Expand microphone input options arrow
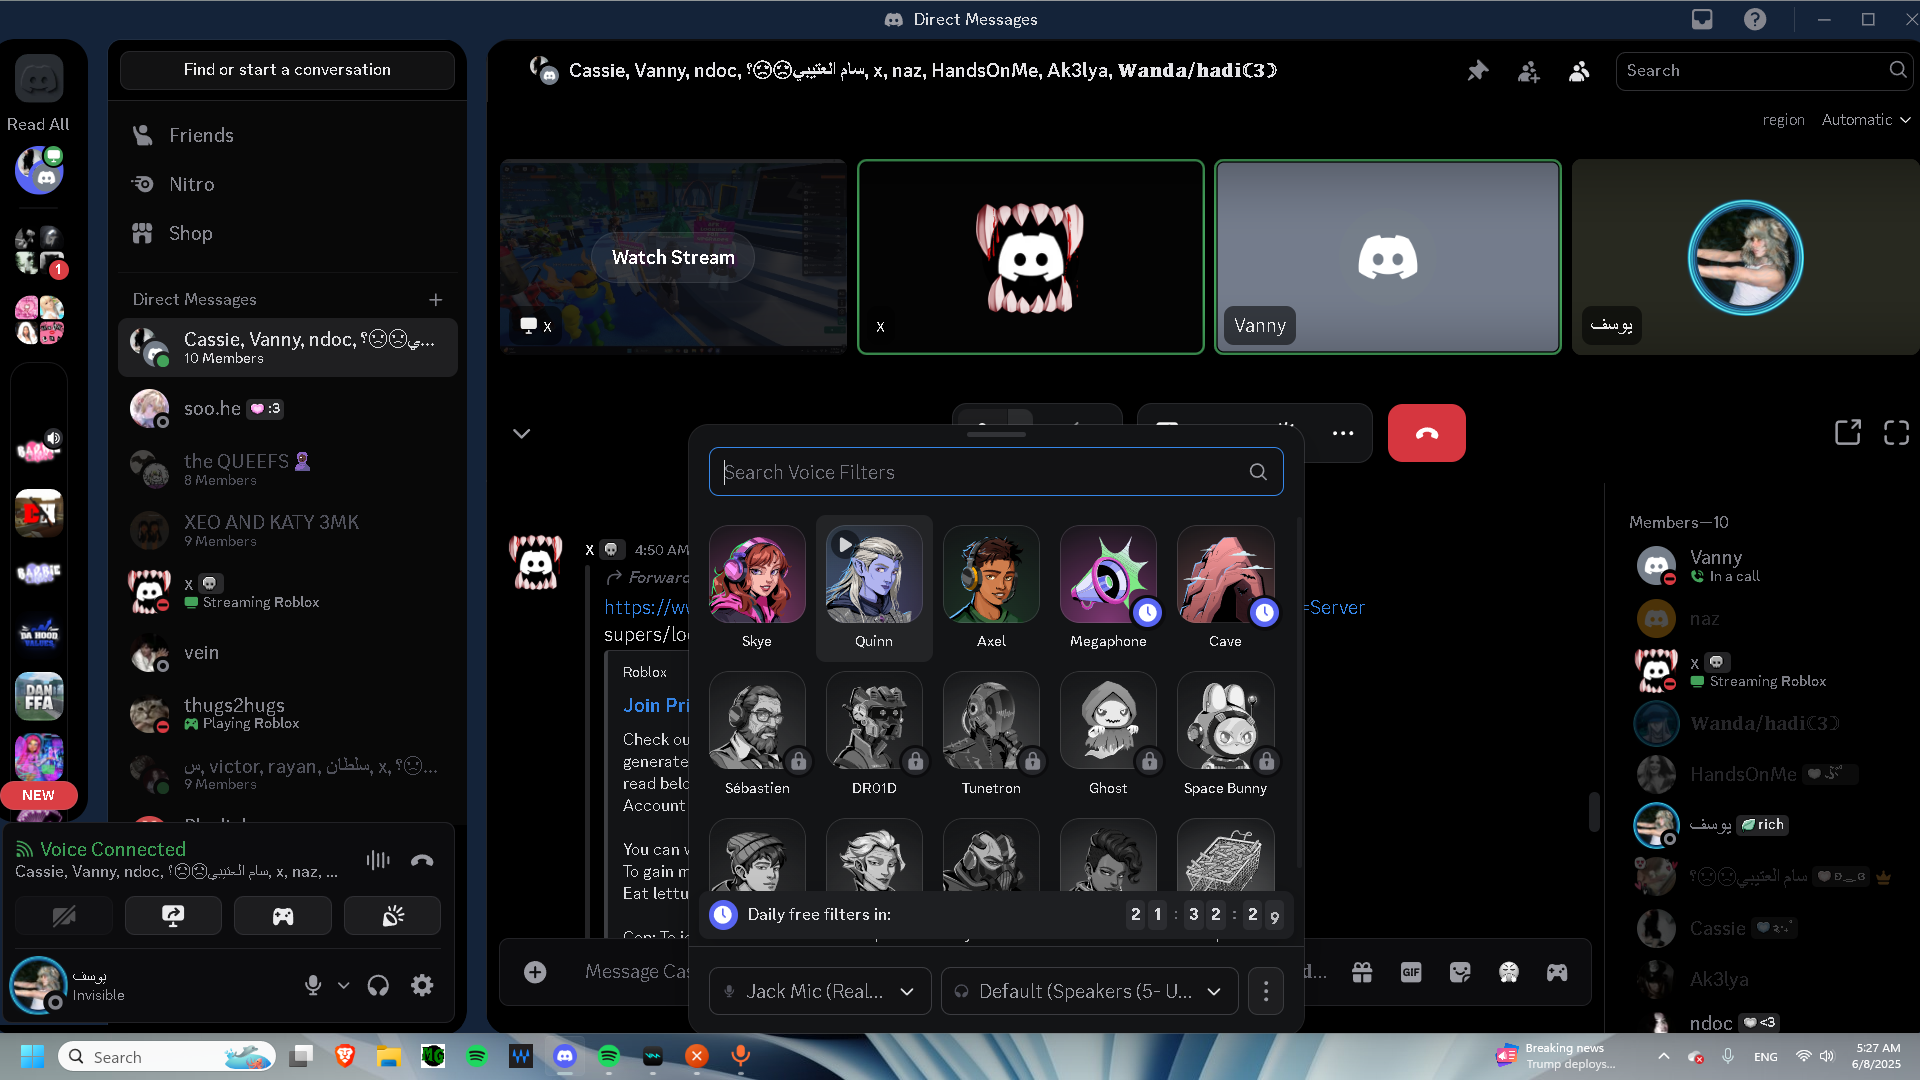 tap(343, 985)
